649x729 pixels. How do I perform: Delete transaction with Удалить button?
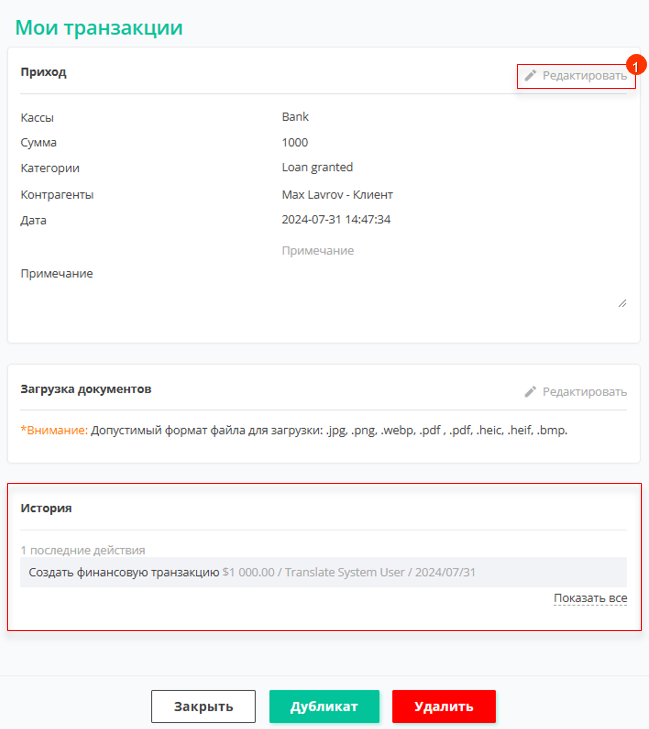point(444,706)
